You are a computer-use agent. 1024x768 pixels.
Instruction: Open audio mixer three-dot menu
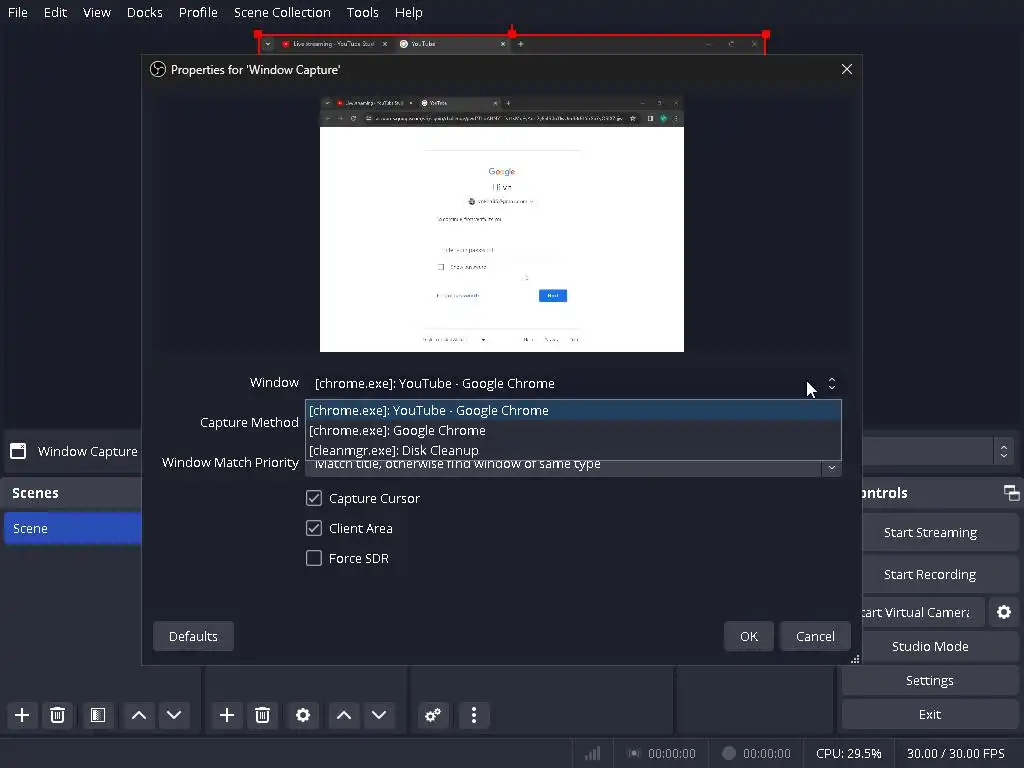(474, 715)
